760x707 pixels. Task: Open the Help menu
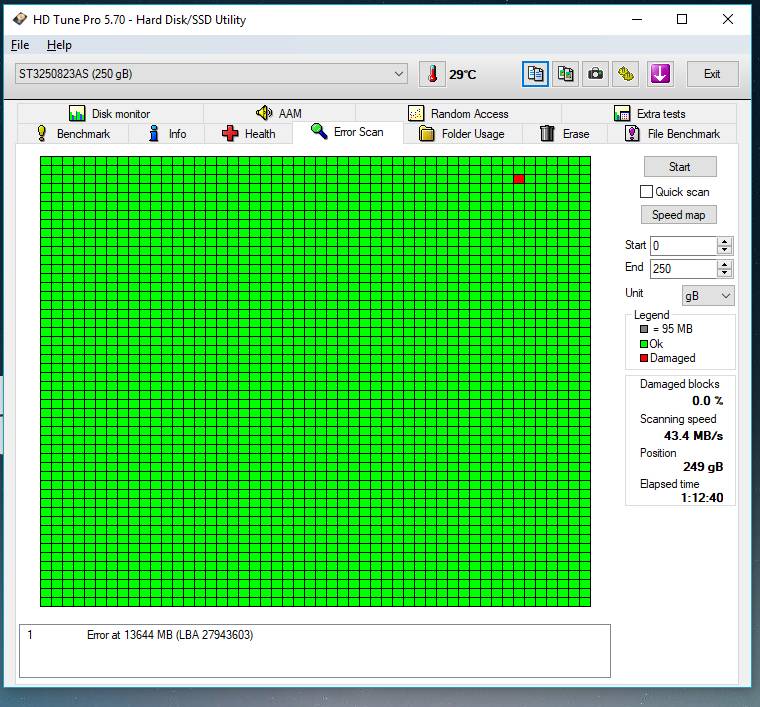point(59,45)
